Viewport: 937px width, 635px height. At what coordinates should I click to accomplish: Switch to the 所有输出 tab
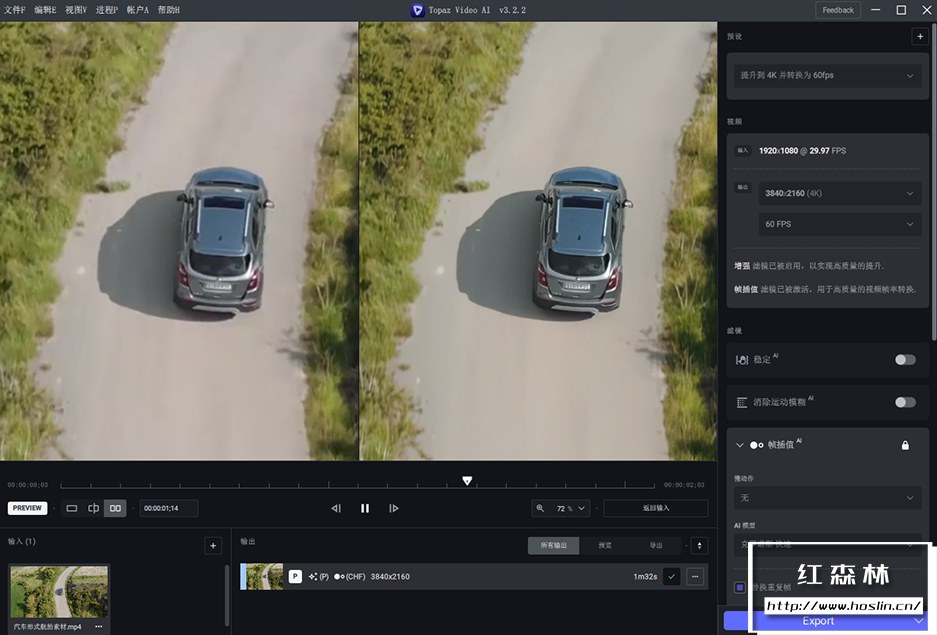point(553,546)
